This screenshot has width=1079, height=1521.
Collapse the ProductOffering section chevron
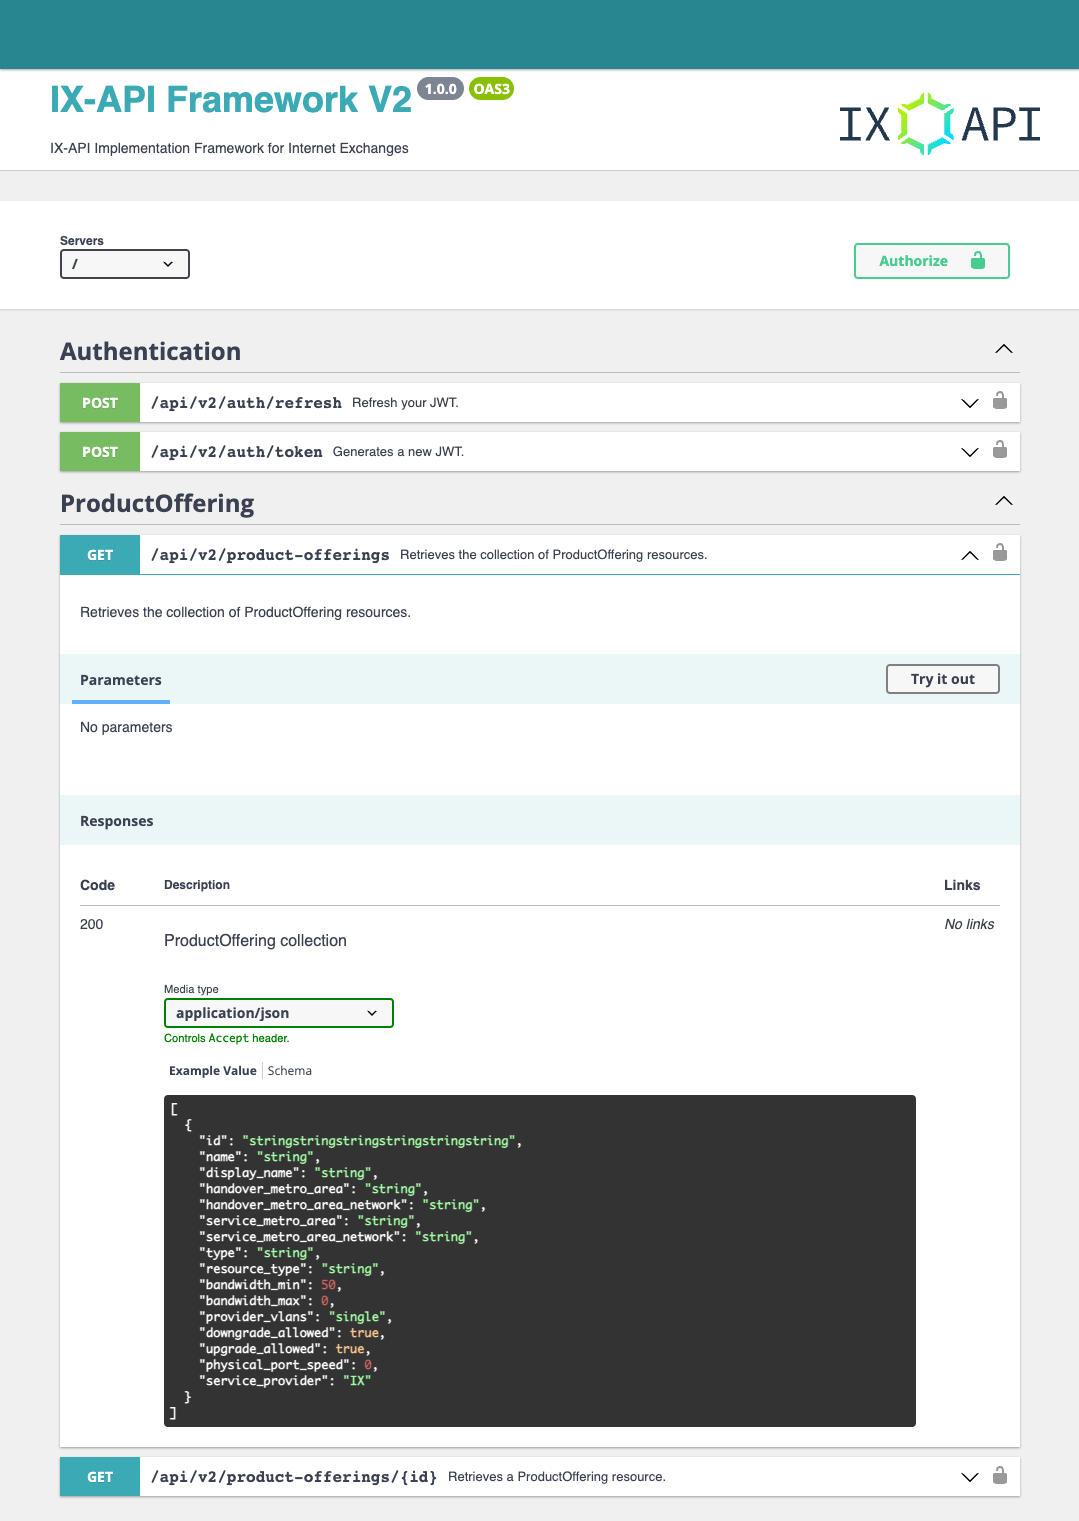1004,501
